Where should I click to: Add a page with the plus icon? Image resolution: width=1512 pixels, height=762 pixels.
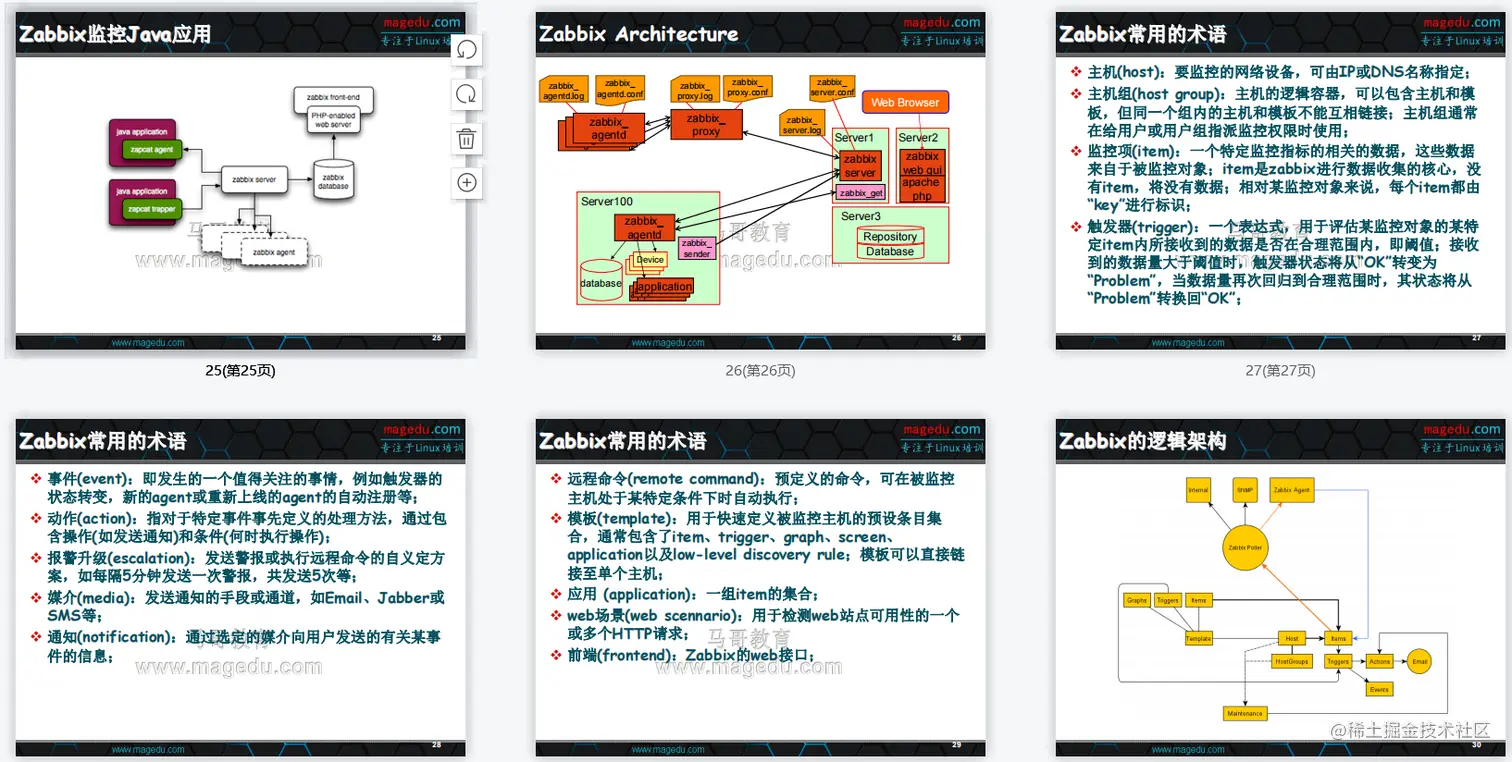pyautogui.click(x=467, y=182)
